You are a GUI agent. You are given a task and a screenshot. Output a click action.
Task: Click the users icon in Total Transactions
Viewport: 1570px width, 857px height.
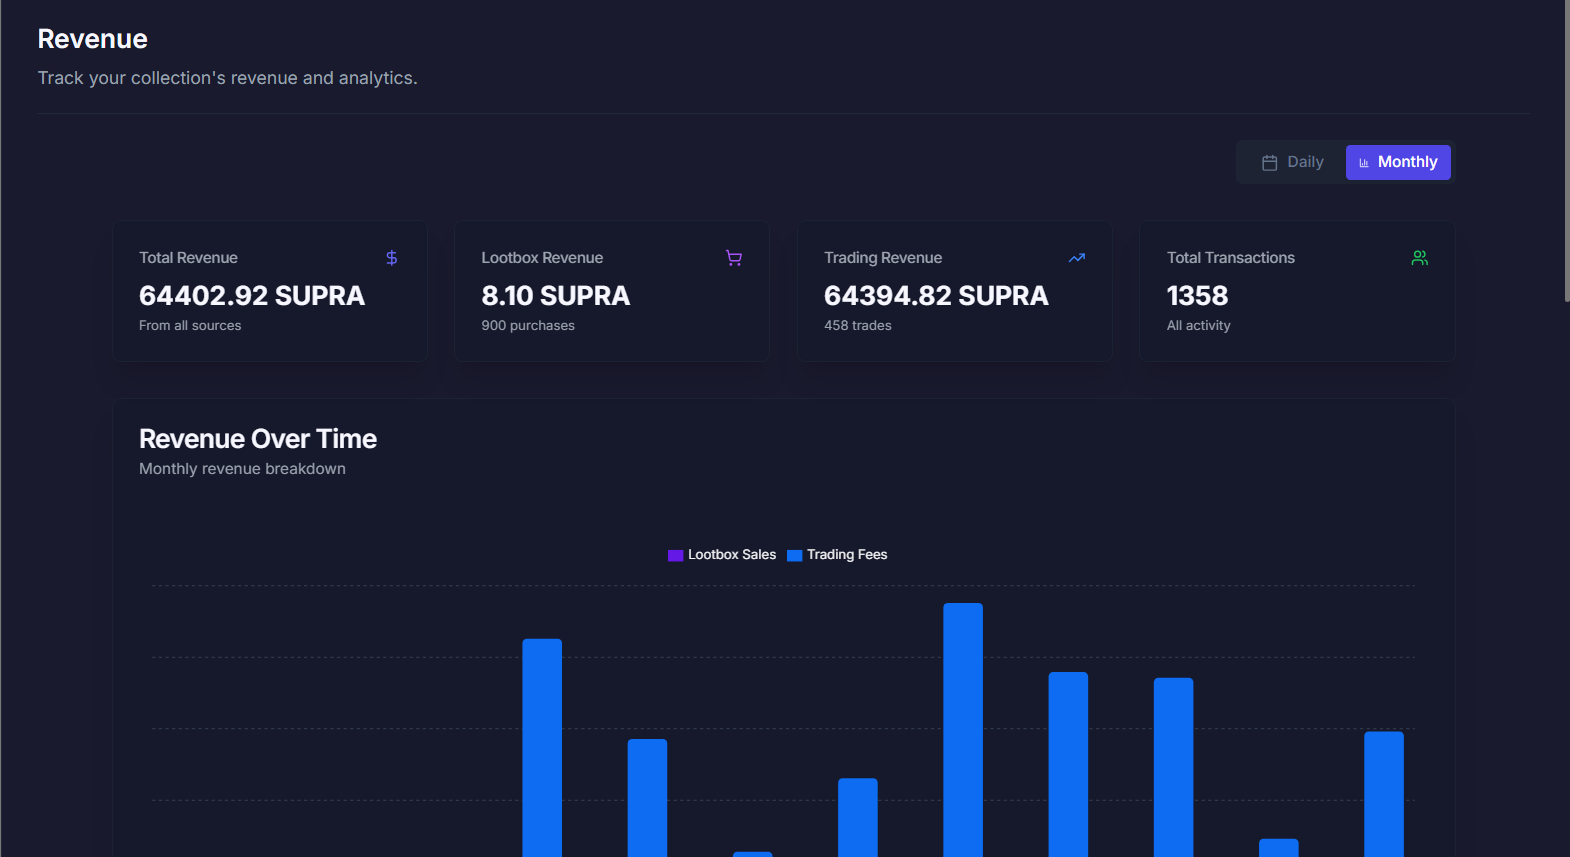coord(1419,258)
